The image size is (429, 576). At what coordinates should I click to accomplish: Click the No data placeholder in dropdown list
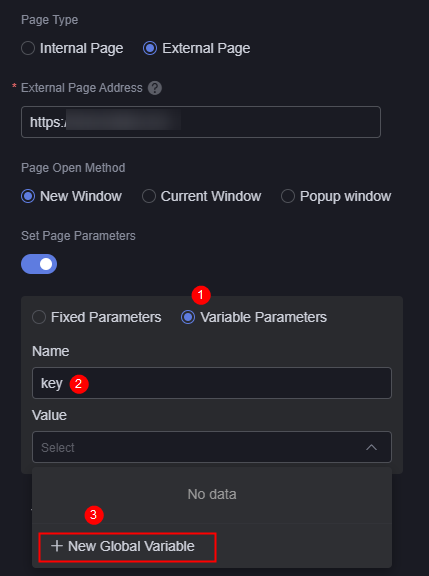click(x=212, y=494)
